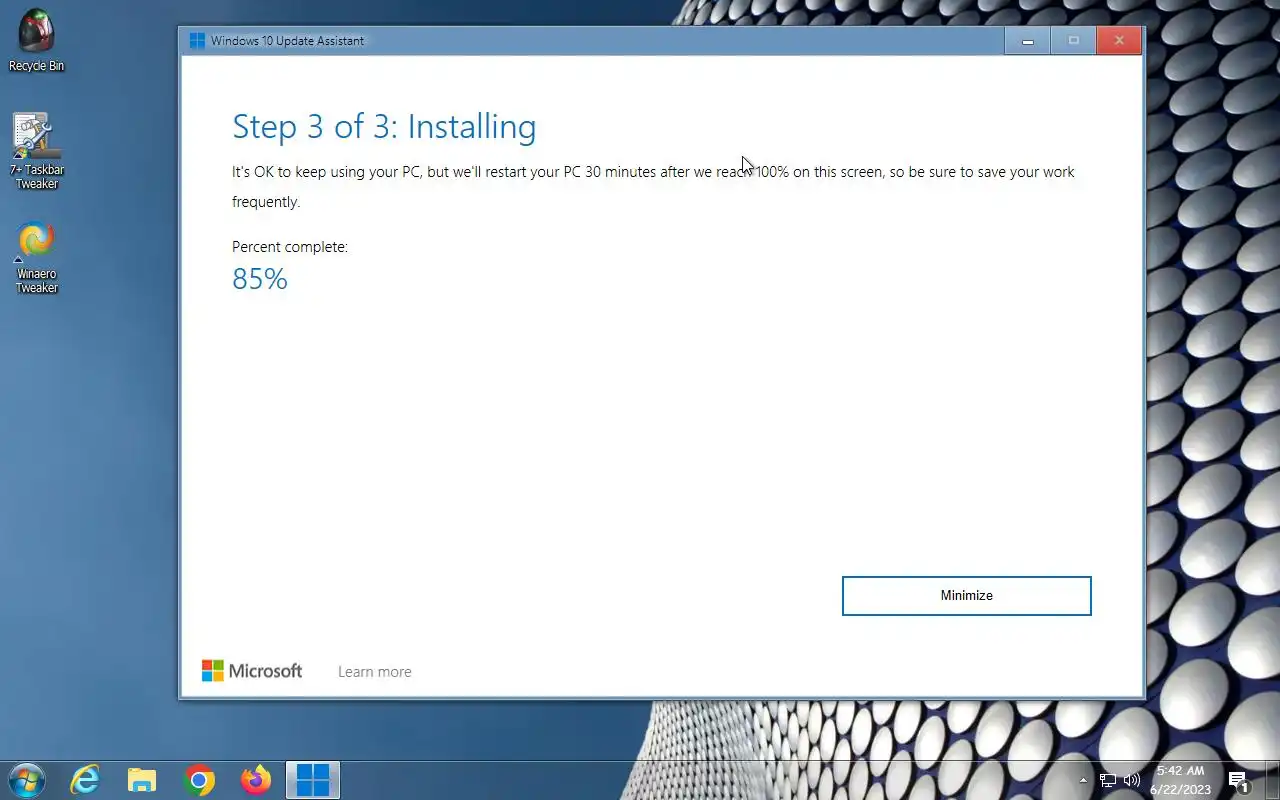Open the Windows Start orb
The width and height of the screenshot is (1280, 800).
pos(27,780)
